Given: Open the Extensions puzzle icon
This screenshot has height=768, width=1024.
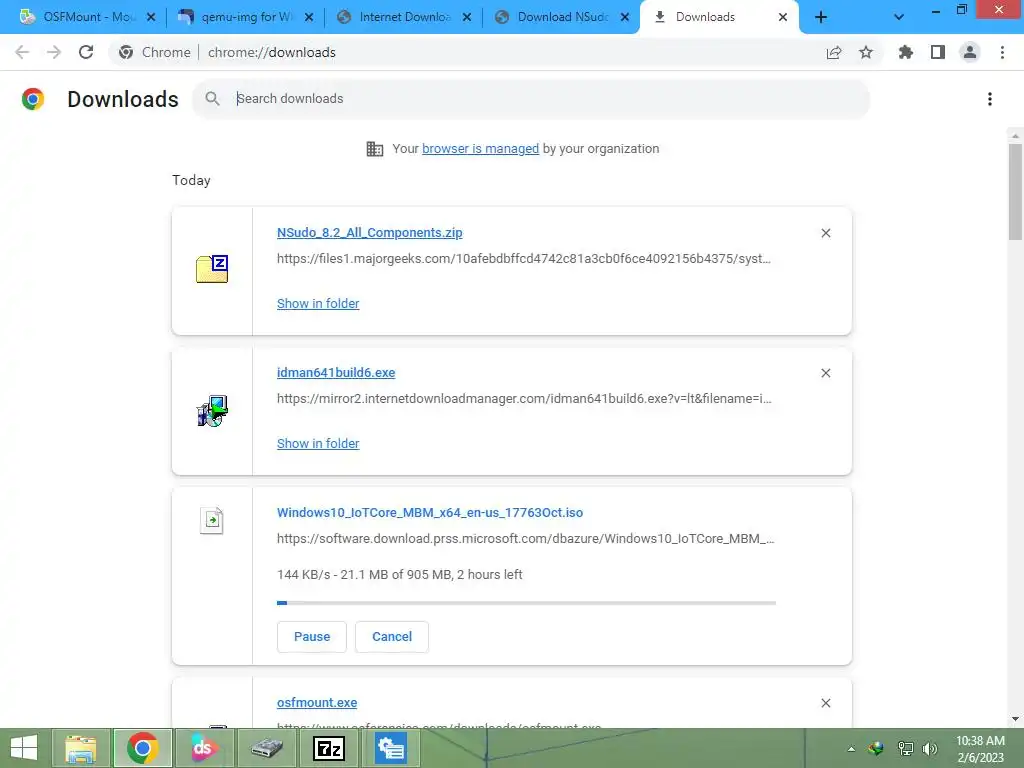Looking at the screenshot, I should [906, 52].
